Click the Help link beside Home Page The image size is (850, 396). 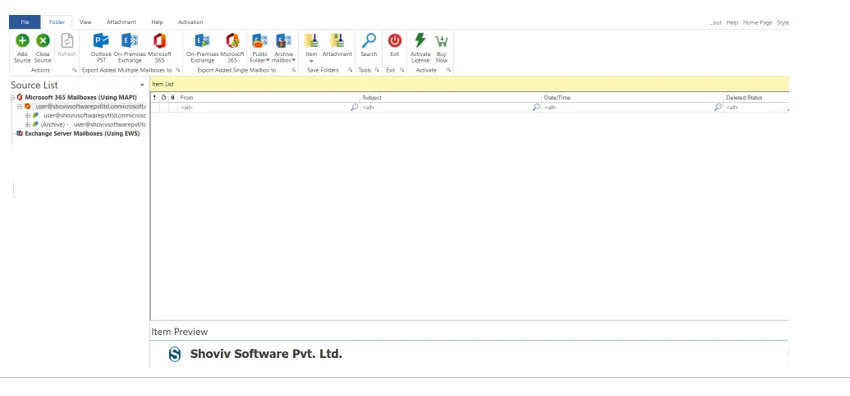[x=732, y=23]
